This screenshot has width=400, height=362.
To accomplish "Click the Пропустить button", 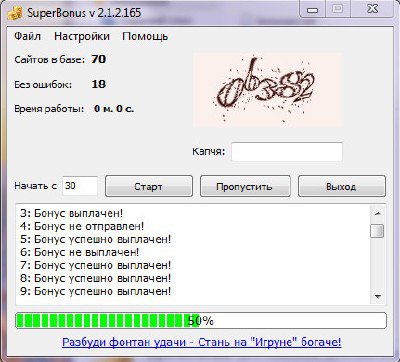I will (x=245, y=186).
